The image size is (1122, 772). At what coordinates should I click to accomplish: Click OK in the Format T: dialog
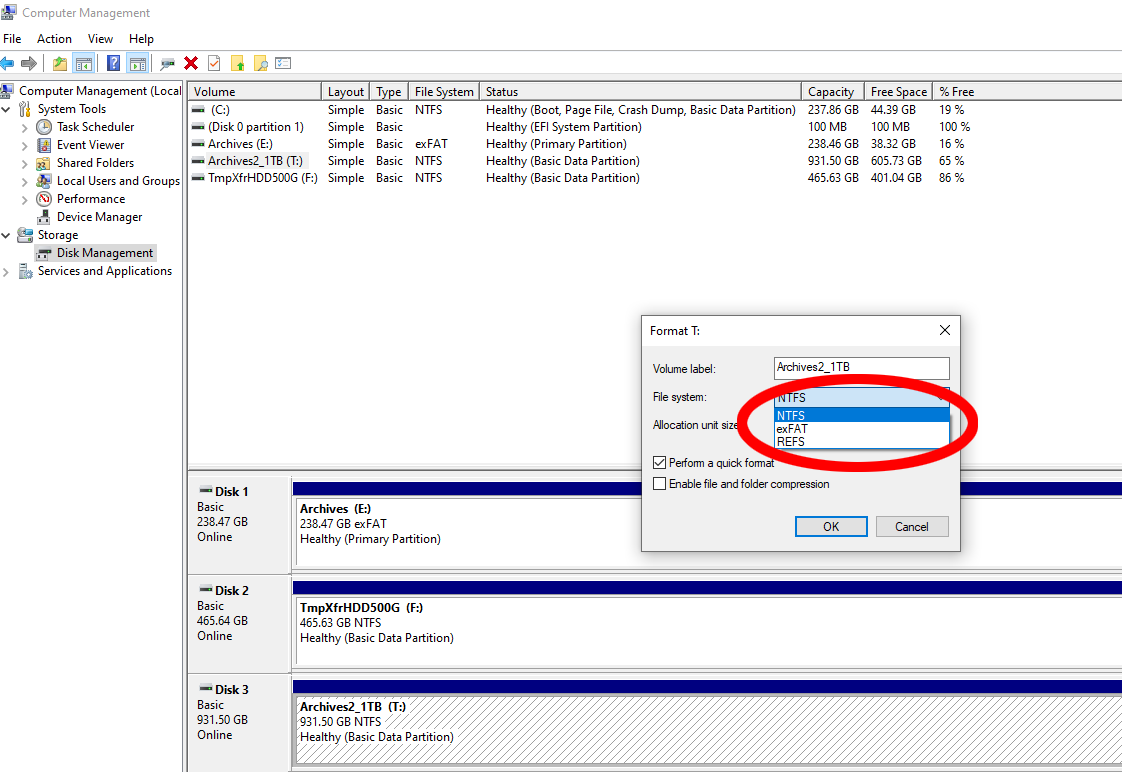(x=831, y=527)
